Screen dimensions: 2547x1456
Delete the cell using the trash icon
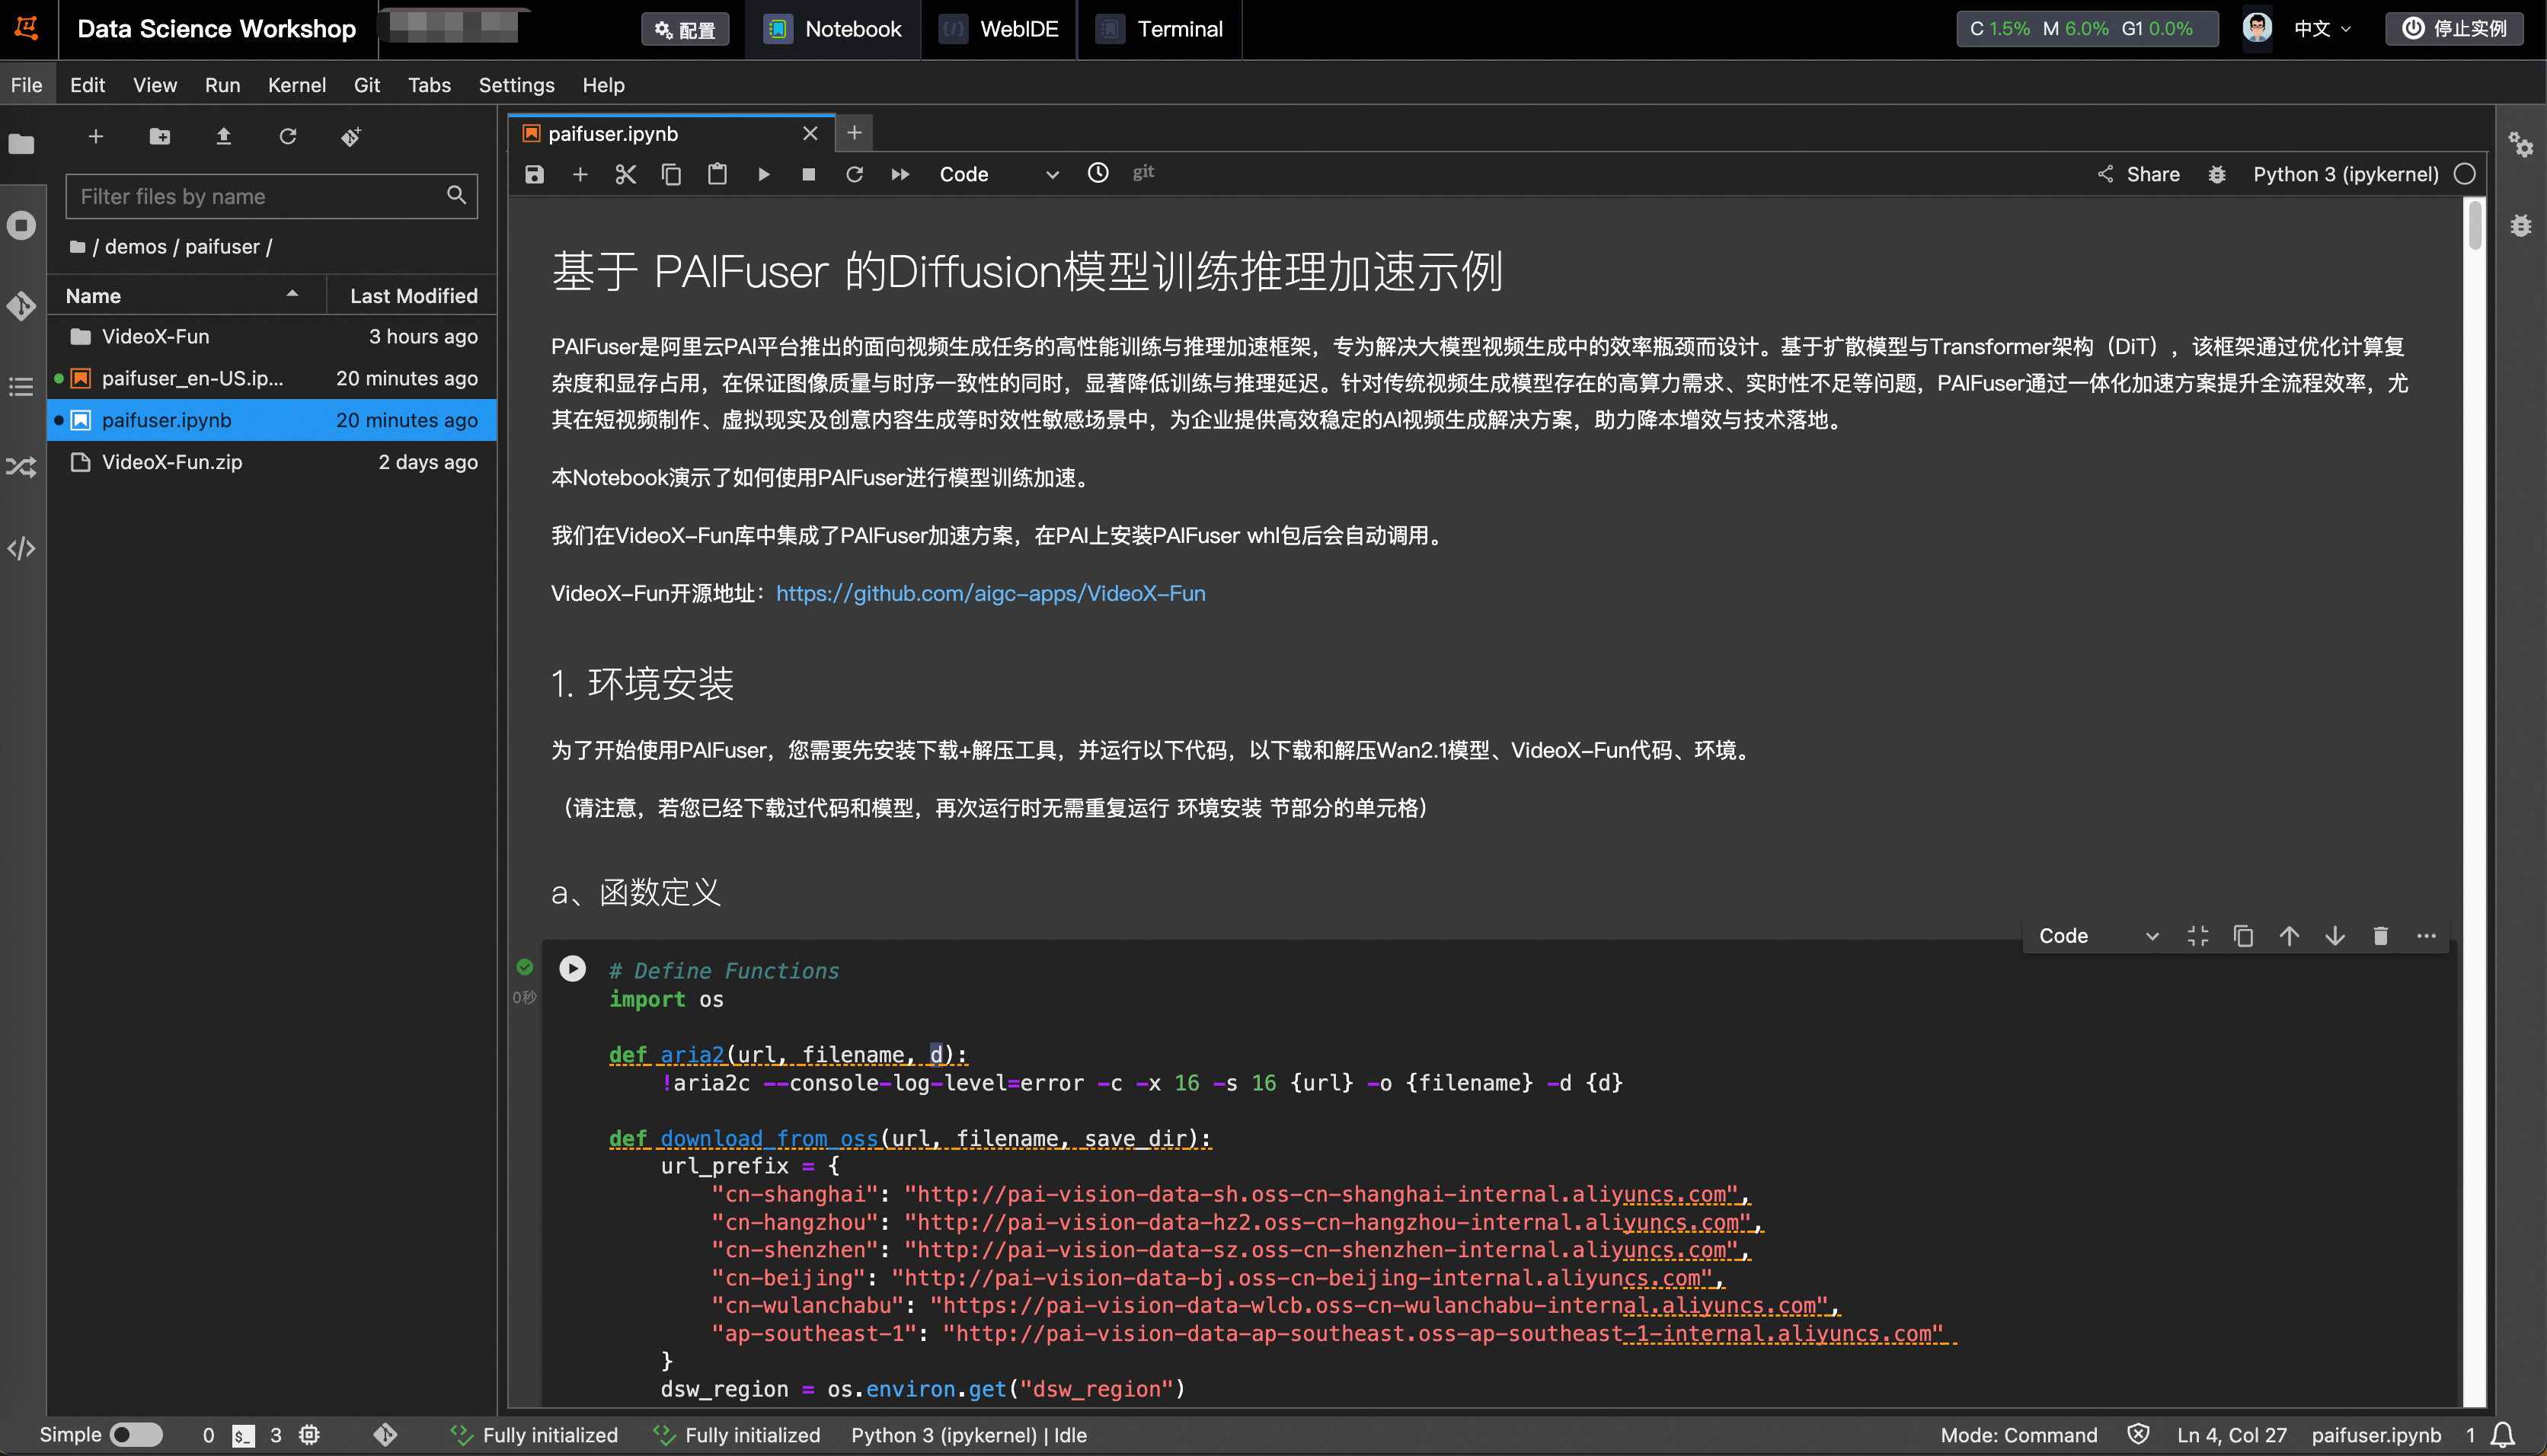coord(2380,936)
